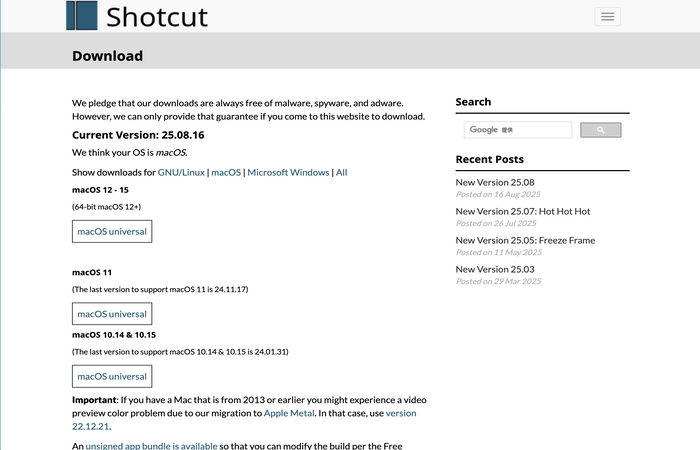Click the Shotcut logo icon
The width and height of the screenshot is (700, 450).
pyautogui.click(x=82, y=15)
